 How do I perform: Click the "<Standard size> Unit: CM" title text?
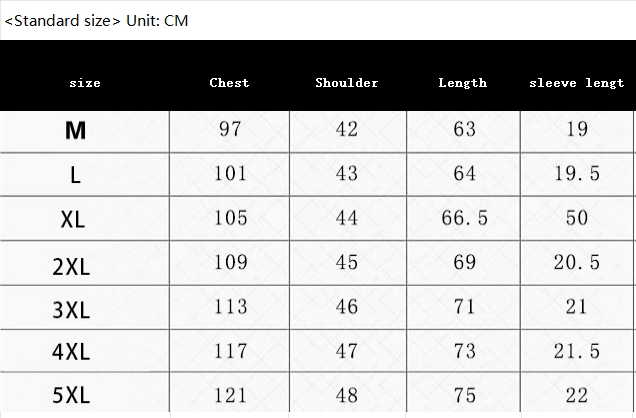(x=96, y=20)
